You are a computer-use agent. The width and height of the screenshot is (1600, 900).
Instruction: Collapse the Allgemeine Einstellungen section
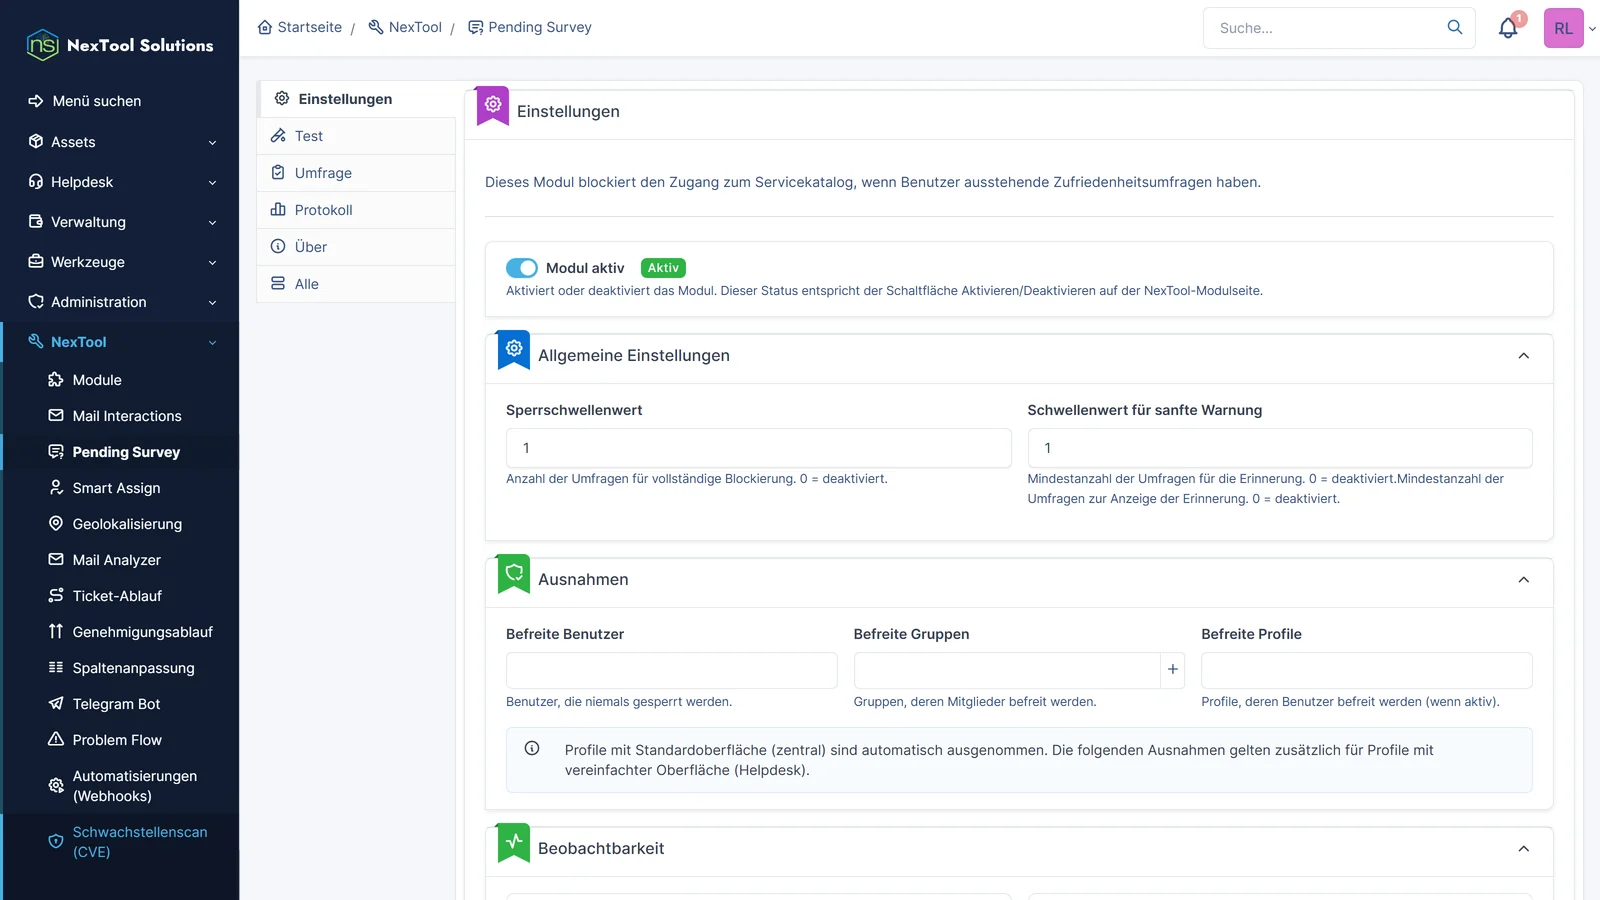tap(1524, 356)
